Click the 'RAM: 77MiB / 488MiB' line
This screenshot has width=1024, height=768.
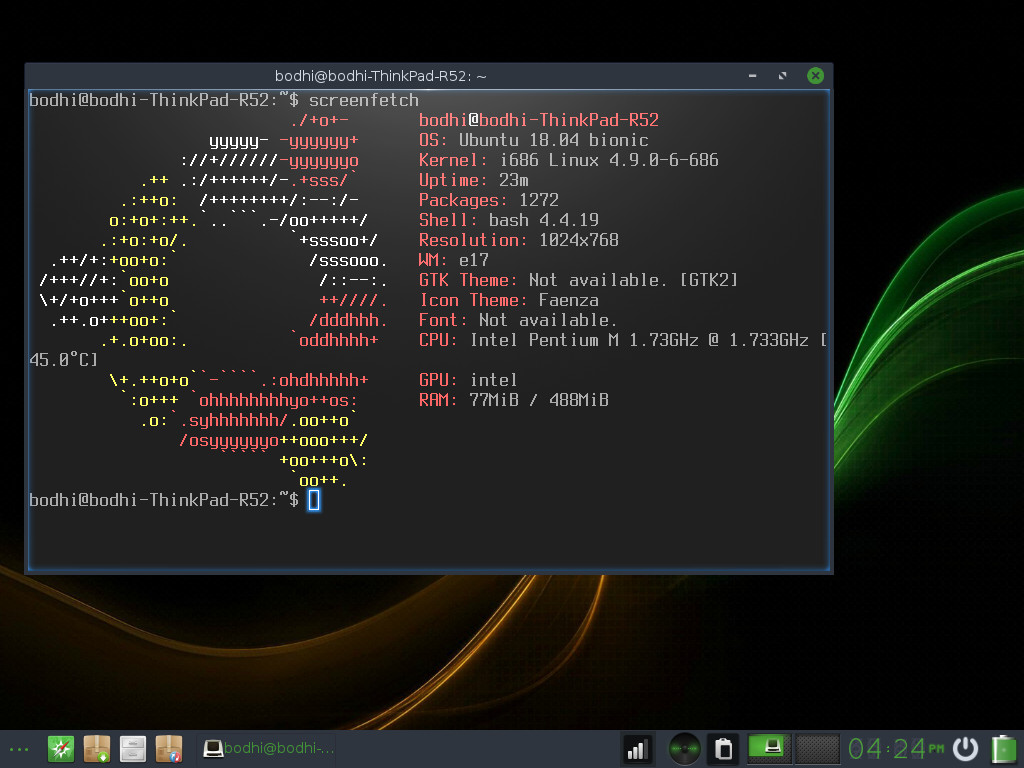point(514,400)
